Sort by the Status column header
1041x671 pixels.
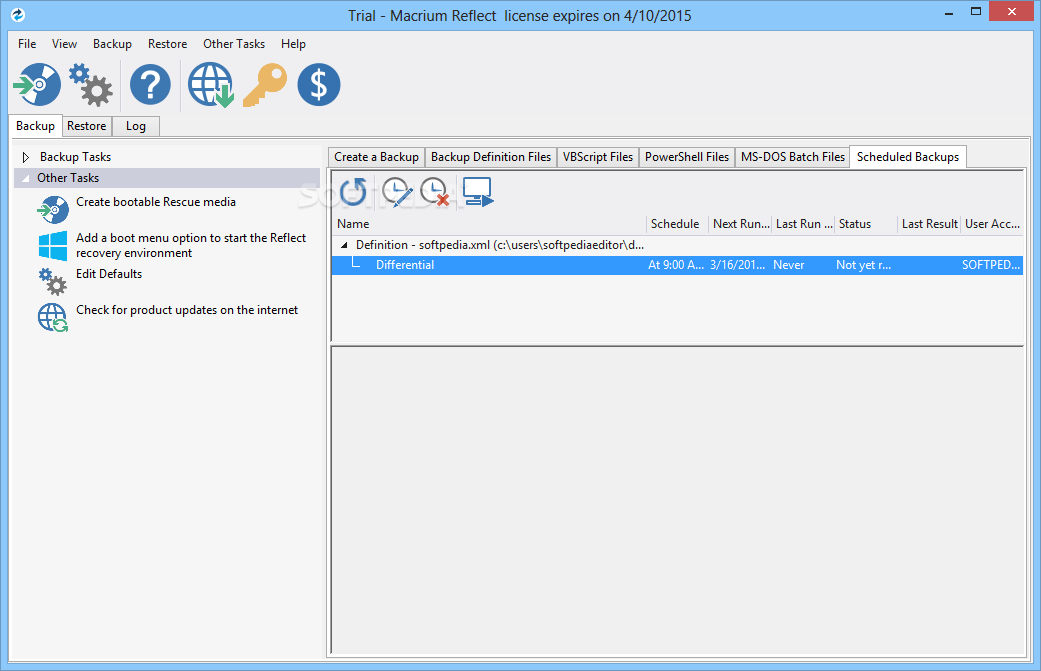(x=866, y=224)
